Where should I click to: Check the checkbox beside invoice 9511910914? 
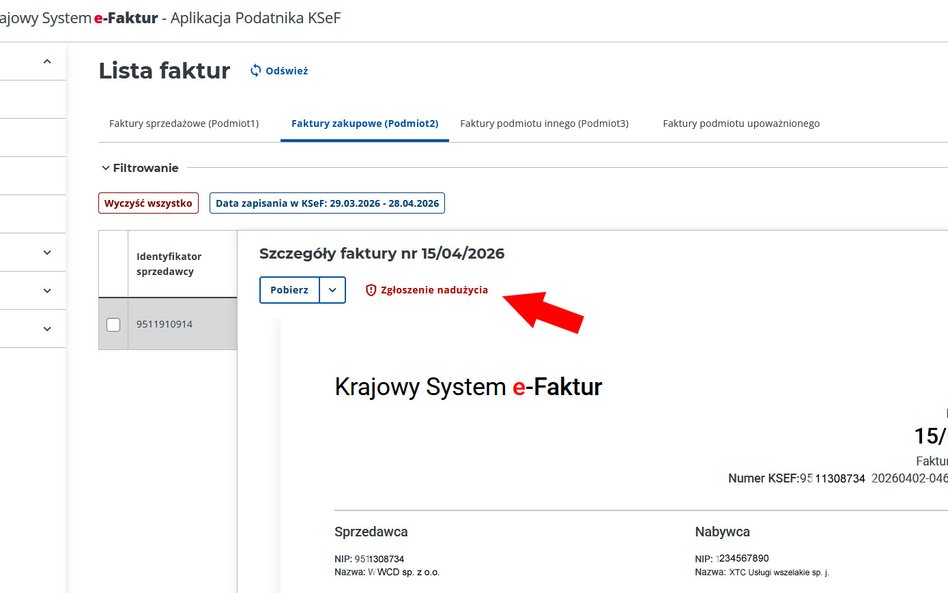click(113, 323)
